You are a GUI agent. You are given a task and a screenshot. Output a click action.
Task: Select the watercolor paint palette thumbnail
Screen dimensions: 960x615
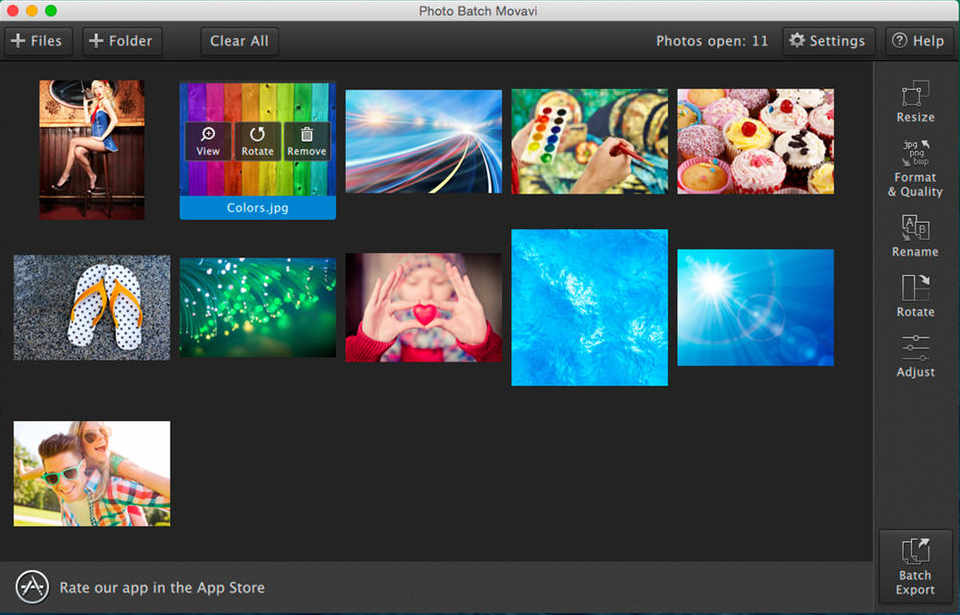589,141
